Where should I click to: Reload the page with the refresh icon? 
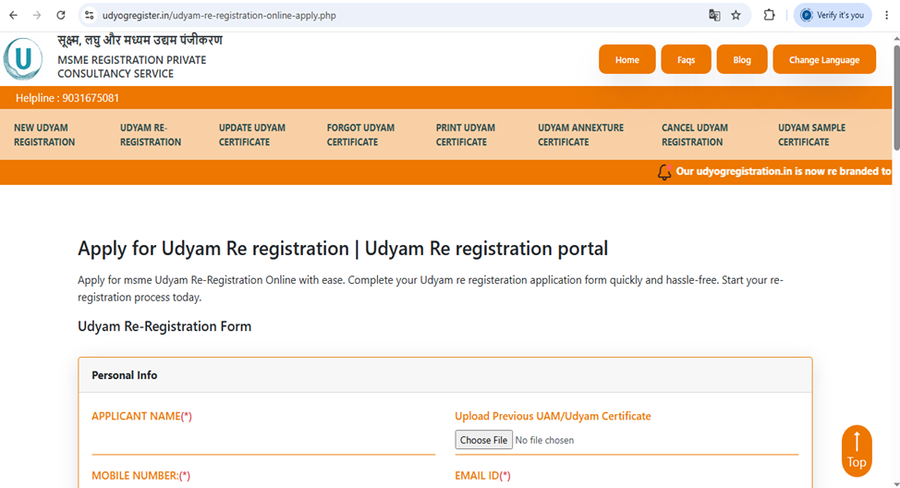click(61, 16)
